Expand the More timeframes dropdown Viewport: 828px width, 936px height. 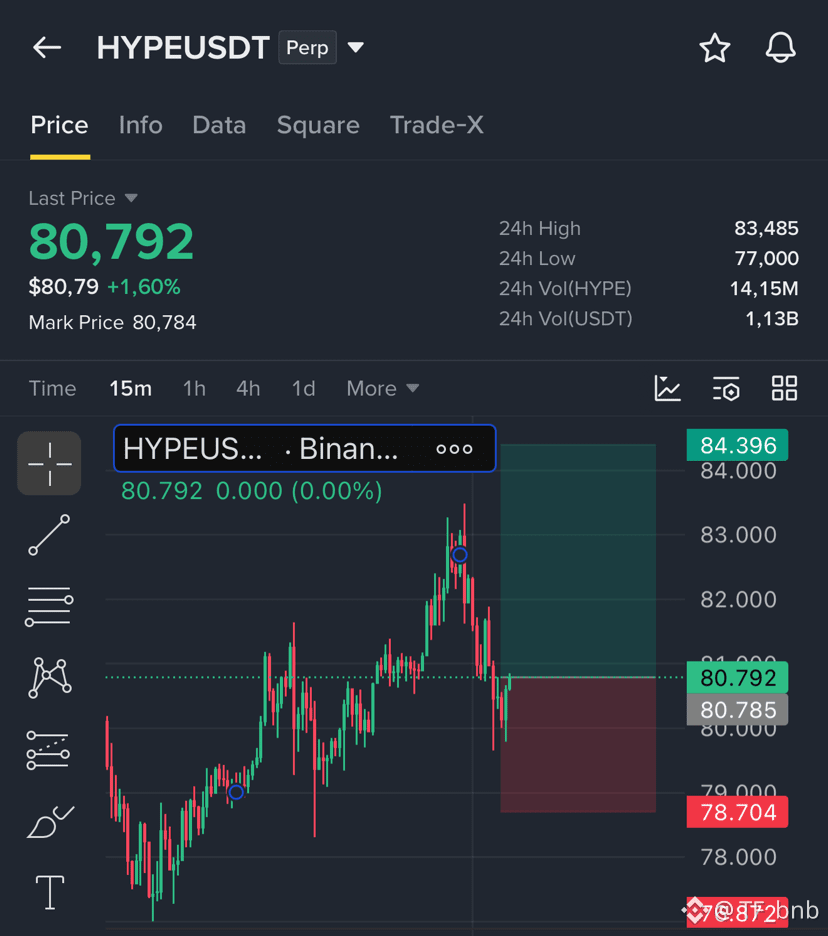pos(383,389)
